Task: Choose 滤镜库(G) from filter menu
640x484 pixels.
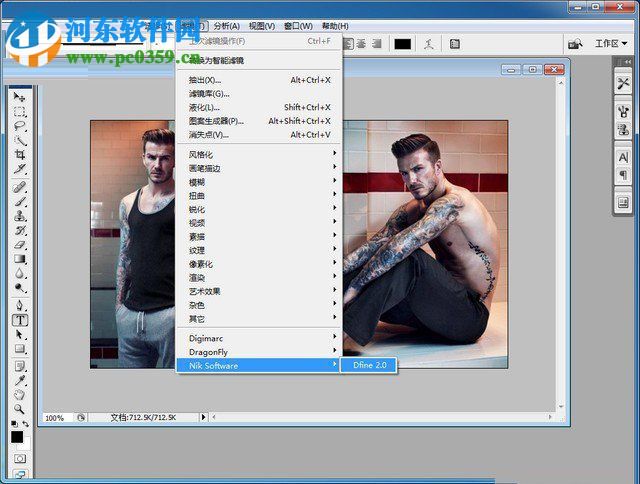Action: point(259,94)
